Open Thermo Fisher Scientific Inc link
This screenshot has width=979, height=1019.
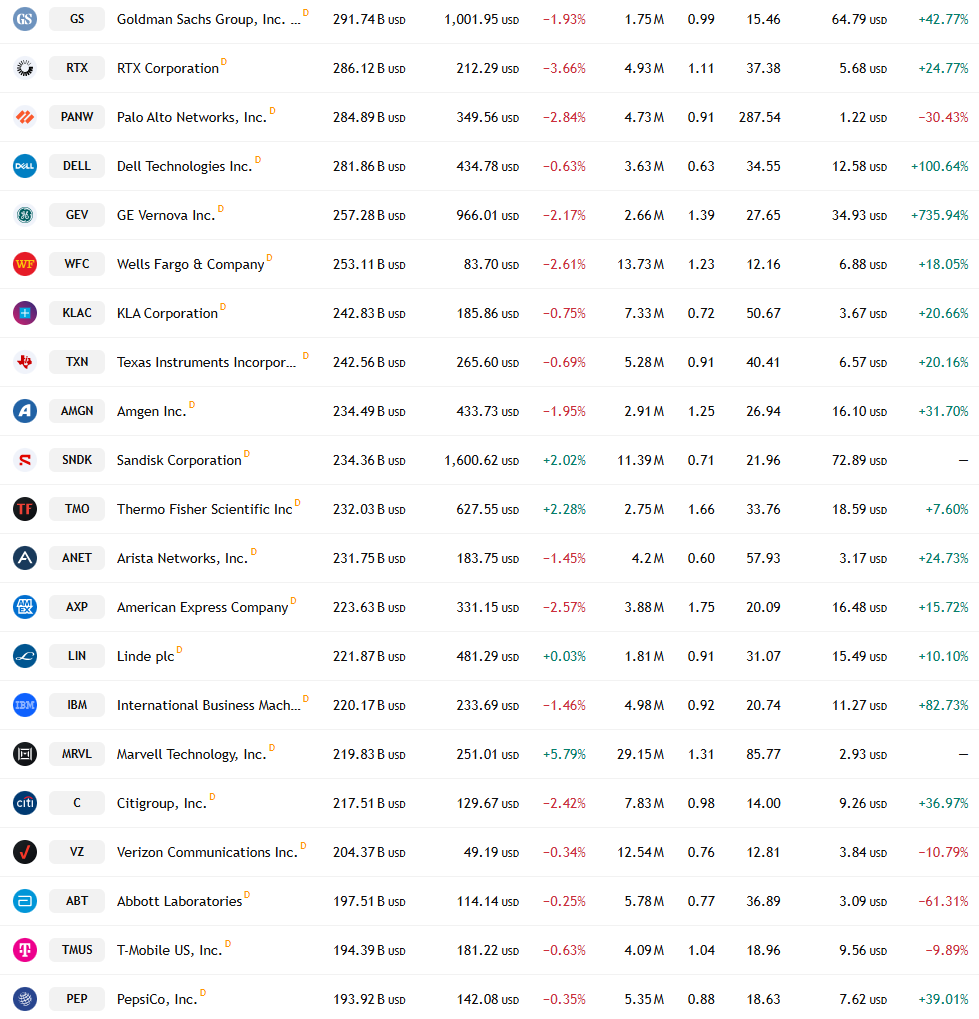205,510
